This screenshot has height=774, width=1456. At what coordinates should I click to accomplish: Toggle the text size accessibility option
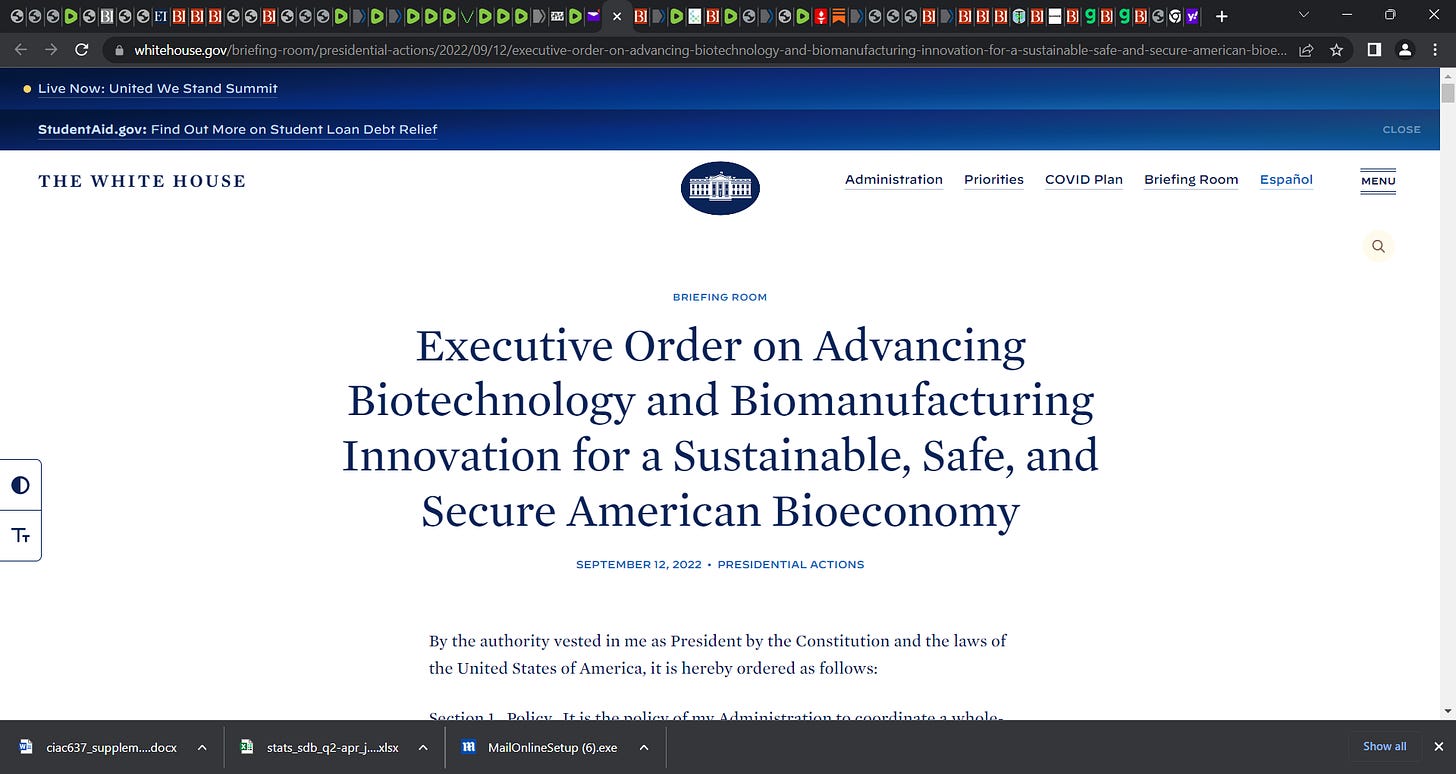click(20, 535)
